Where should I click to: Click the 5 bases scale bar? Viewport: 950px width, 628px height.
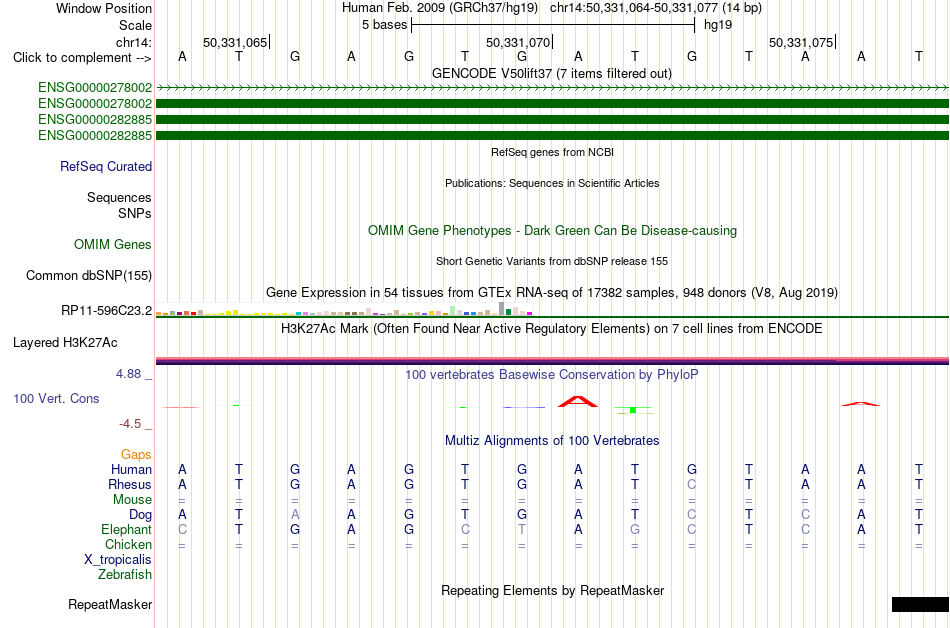pyautogui.click(x=553, y=25)
